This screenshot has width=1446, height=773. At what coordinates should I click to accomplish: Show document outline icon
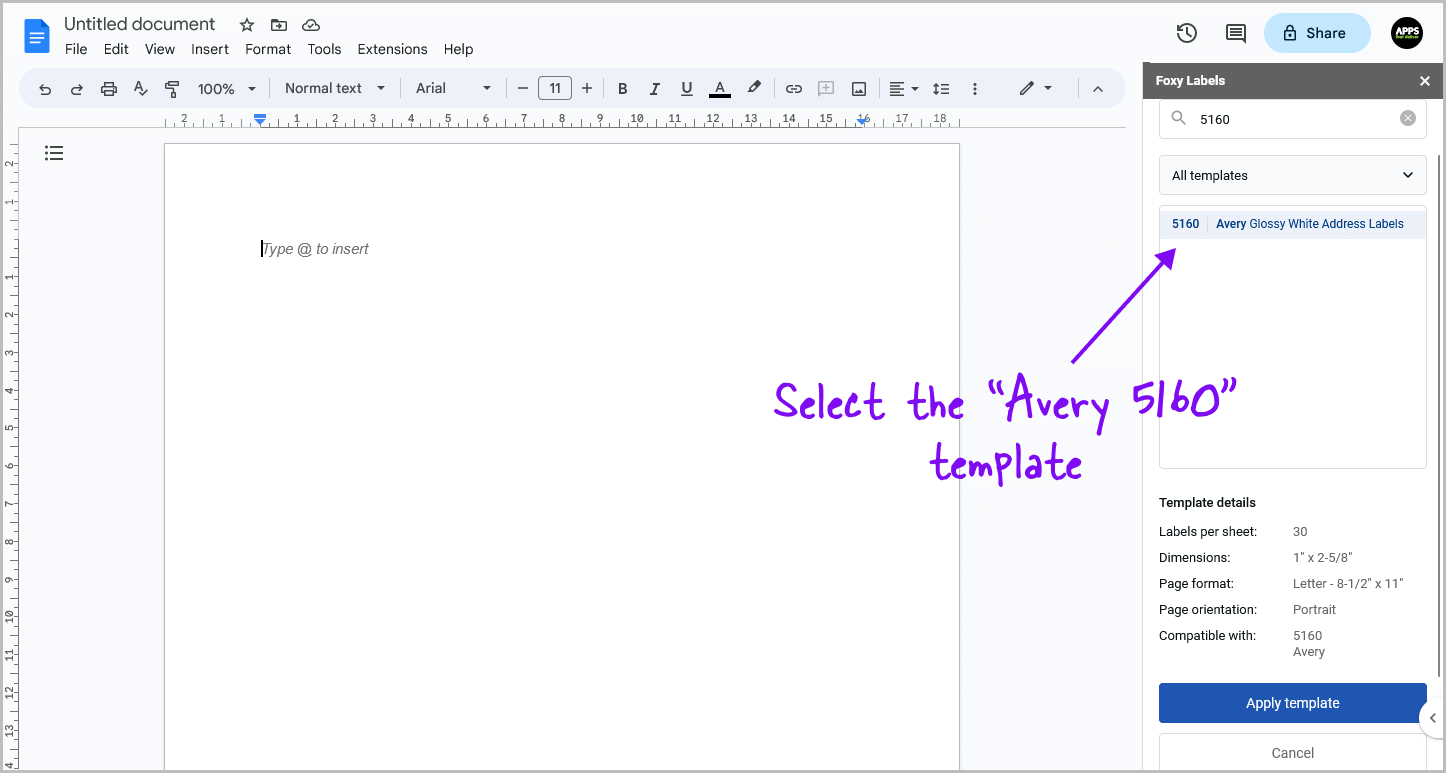pos(54,153)
